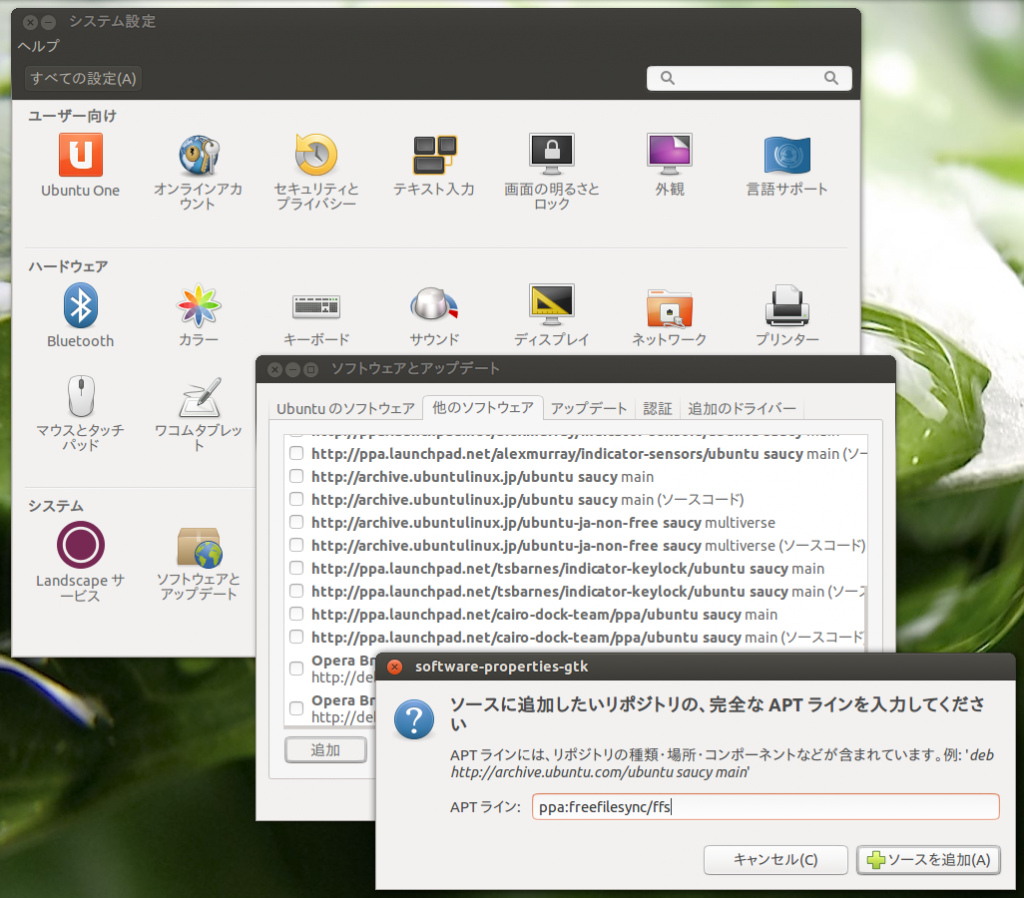Close the software-properties-gtk dialog
The width and height of the screenshot is (1024, 898).
(394, 666)
